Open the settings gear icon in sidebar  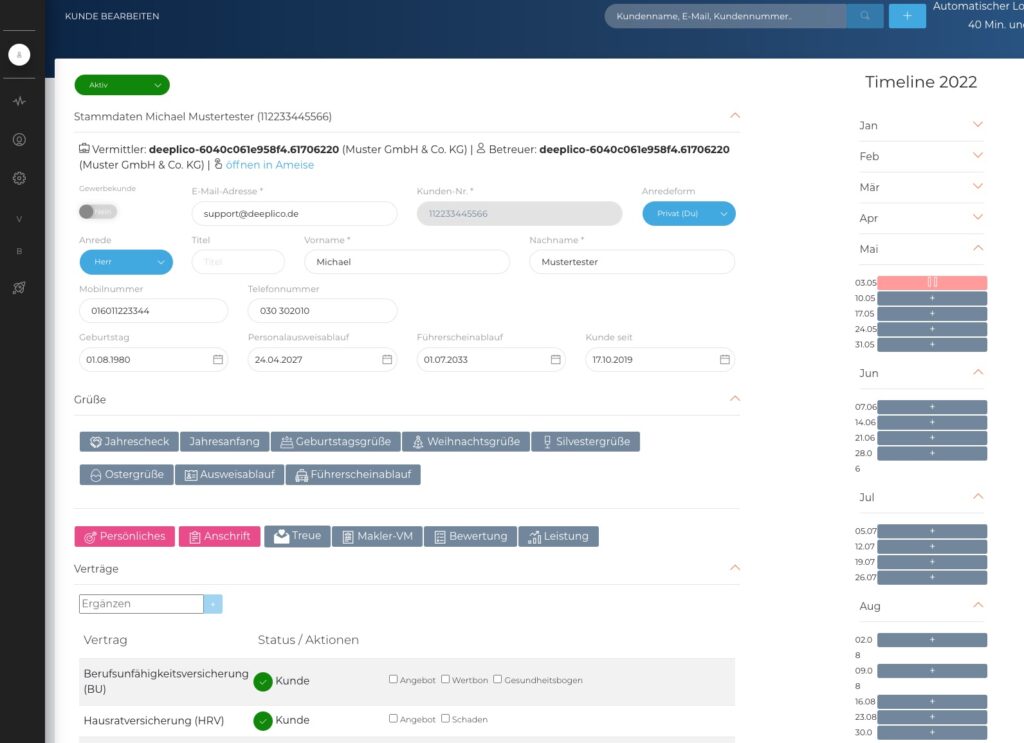[19, 177]
